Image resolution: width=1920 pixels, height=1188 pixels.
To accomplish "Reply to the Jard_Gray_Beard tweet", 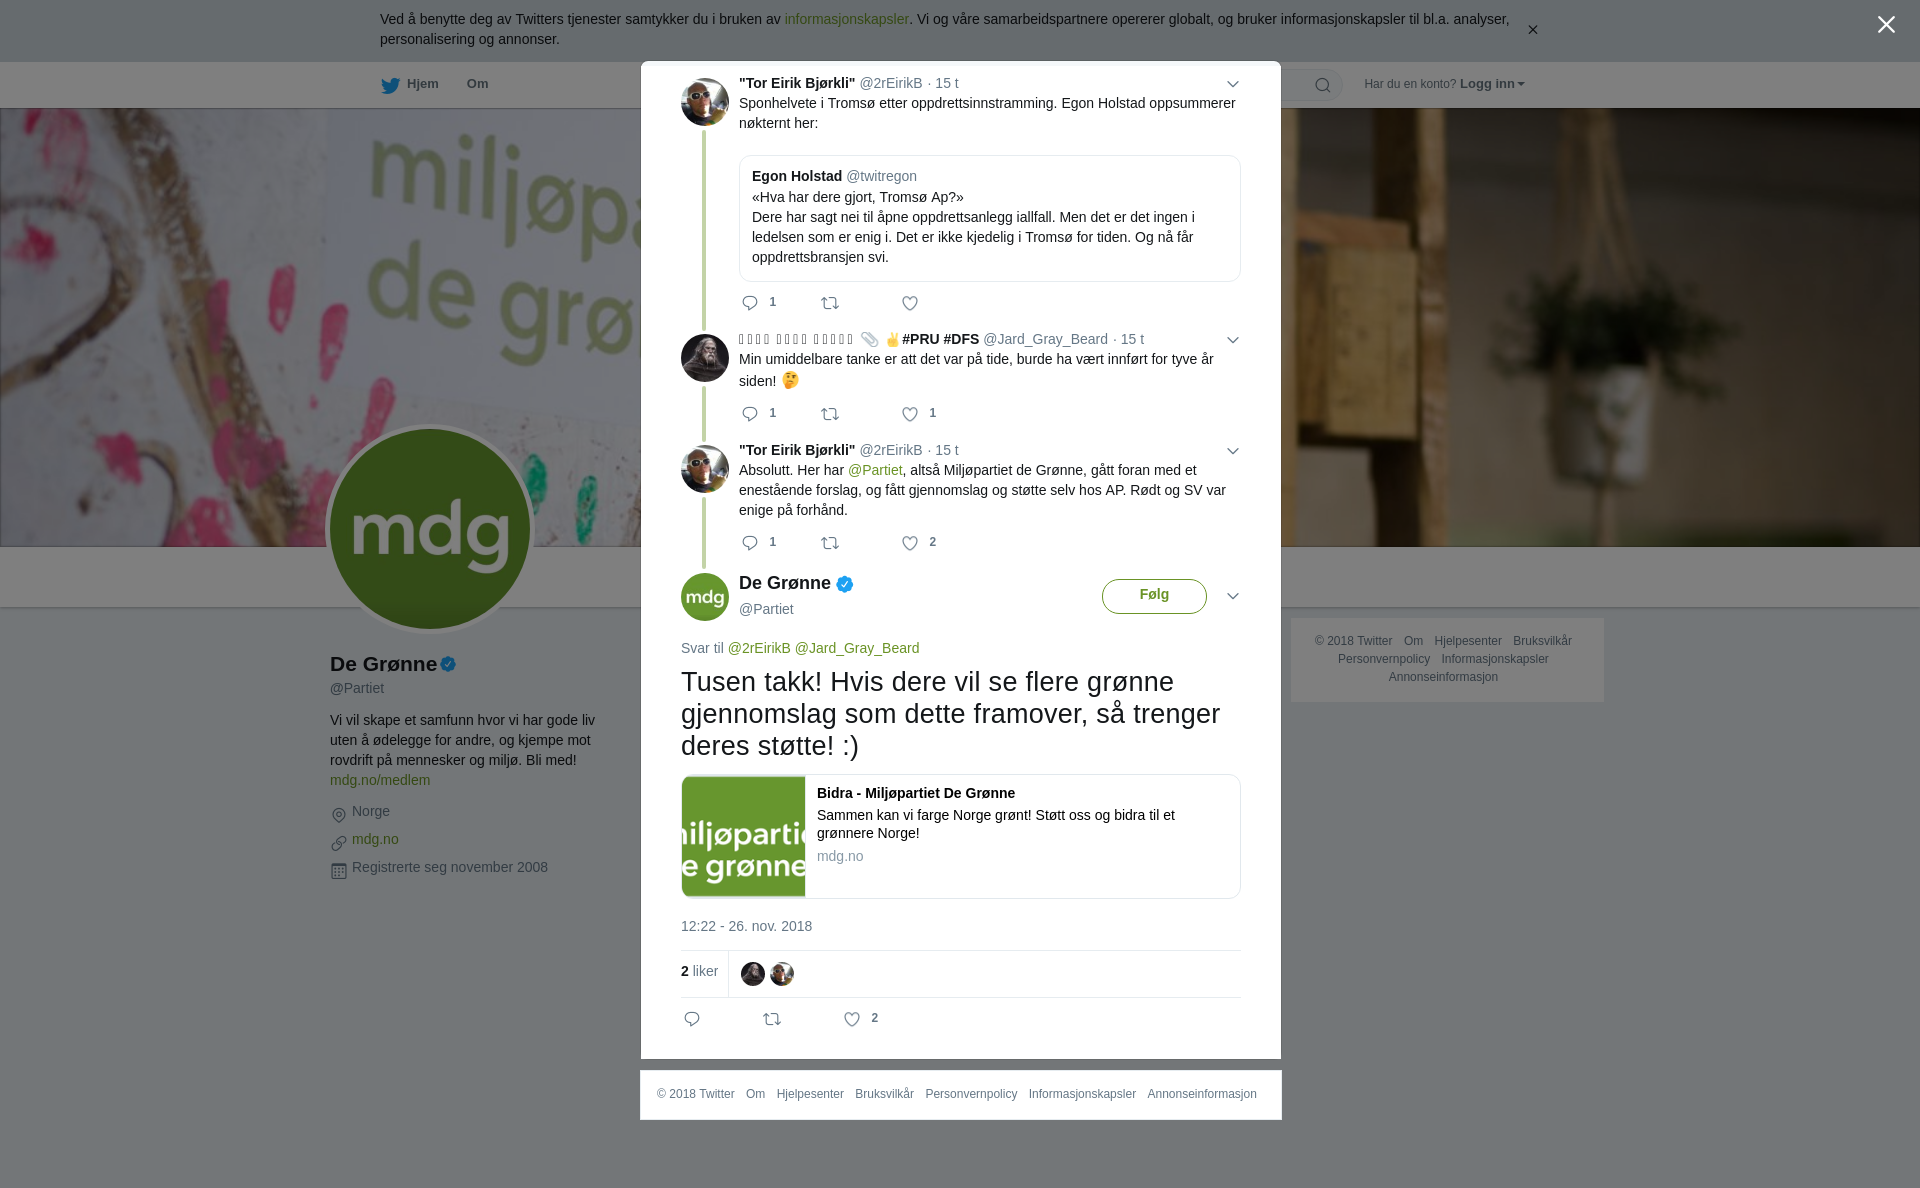I will tap(750, 414).
